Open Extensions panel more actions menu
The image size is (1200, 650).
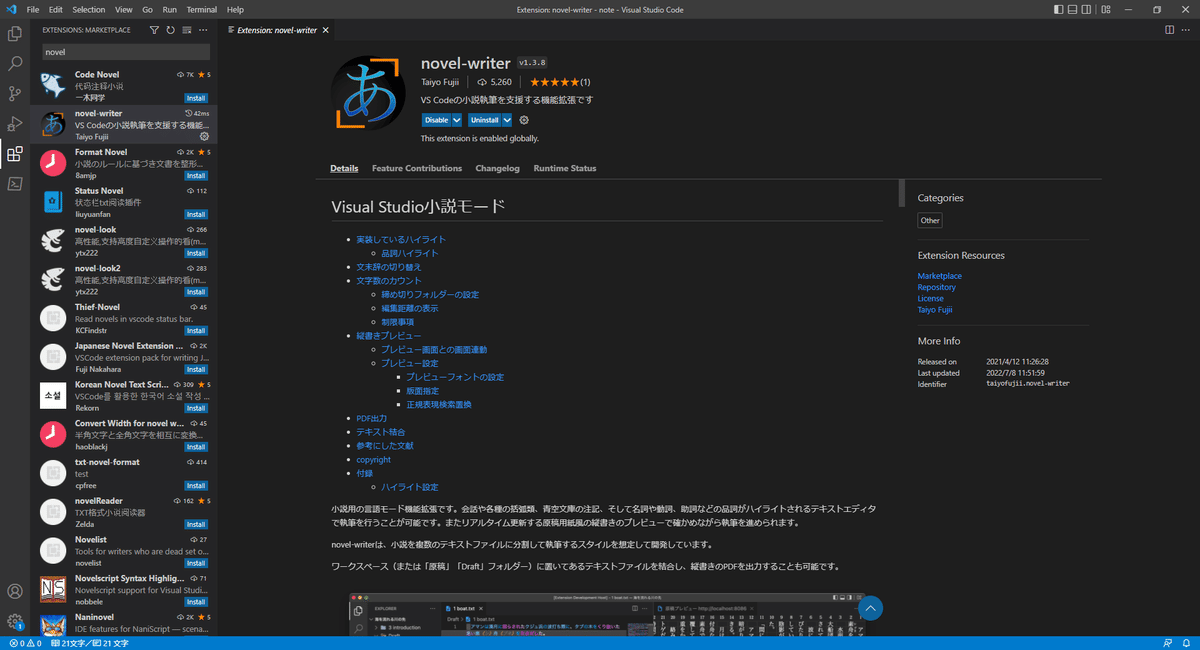click(x=203, y=30)
